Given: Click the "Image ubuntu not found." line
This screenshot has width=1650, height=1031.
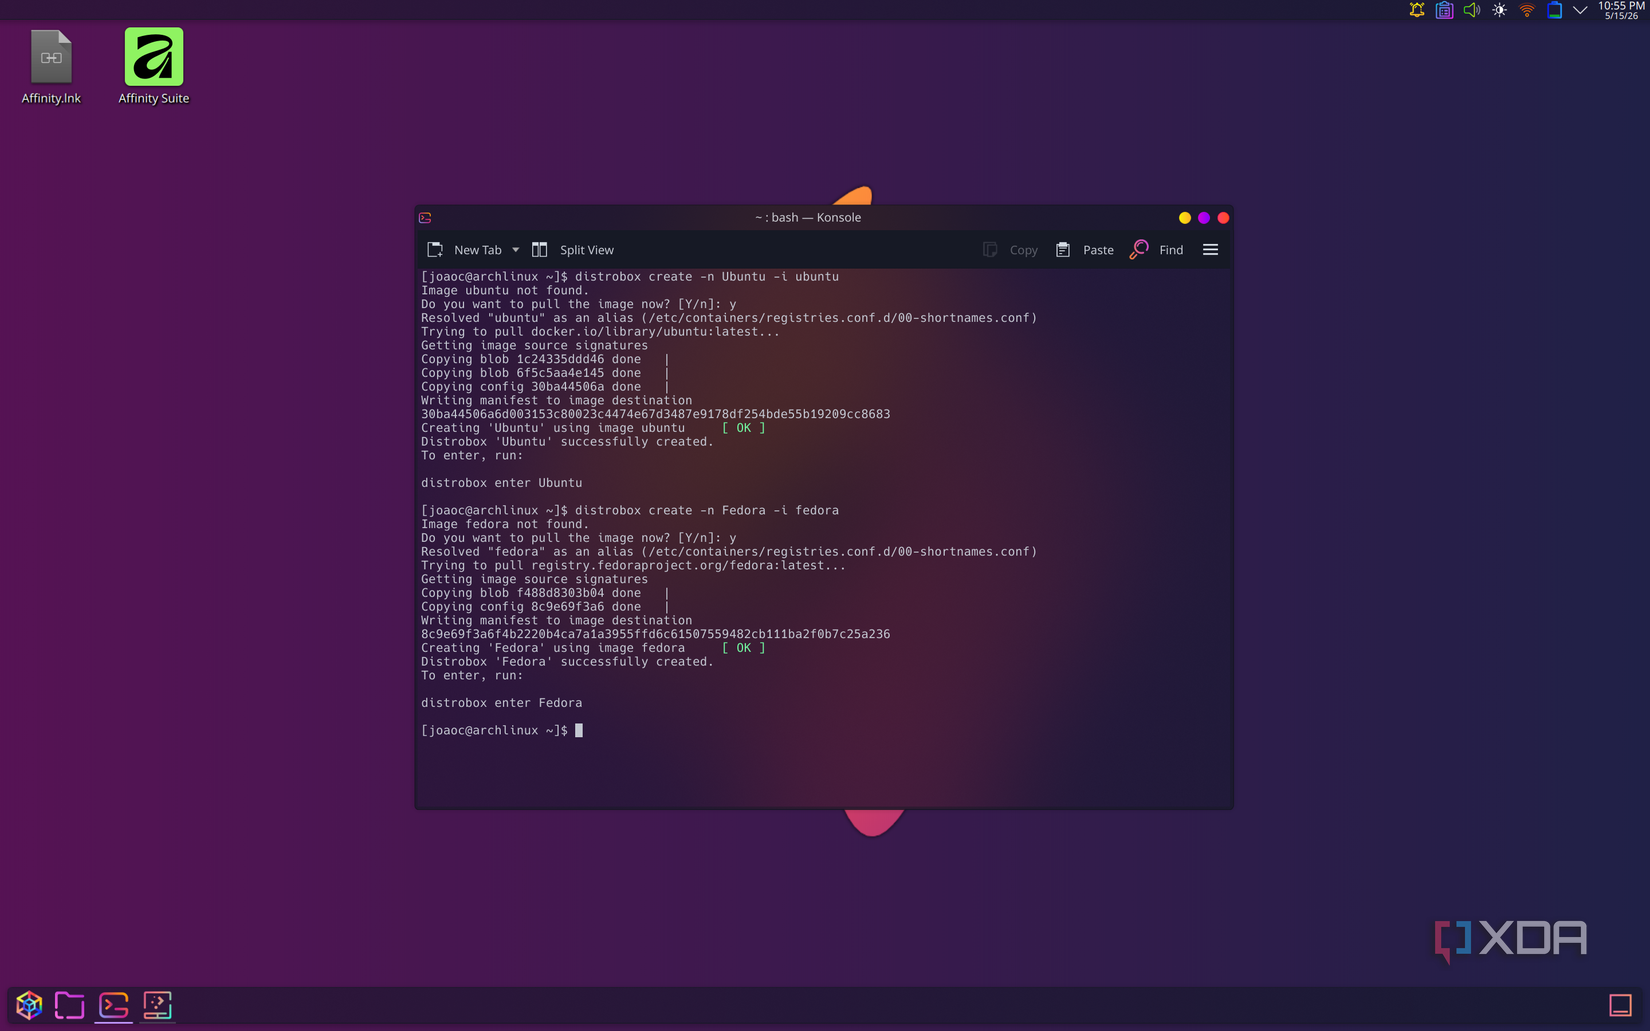Looking at the screenshot, I should [505, 291].
